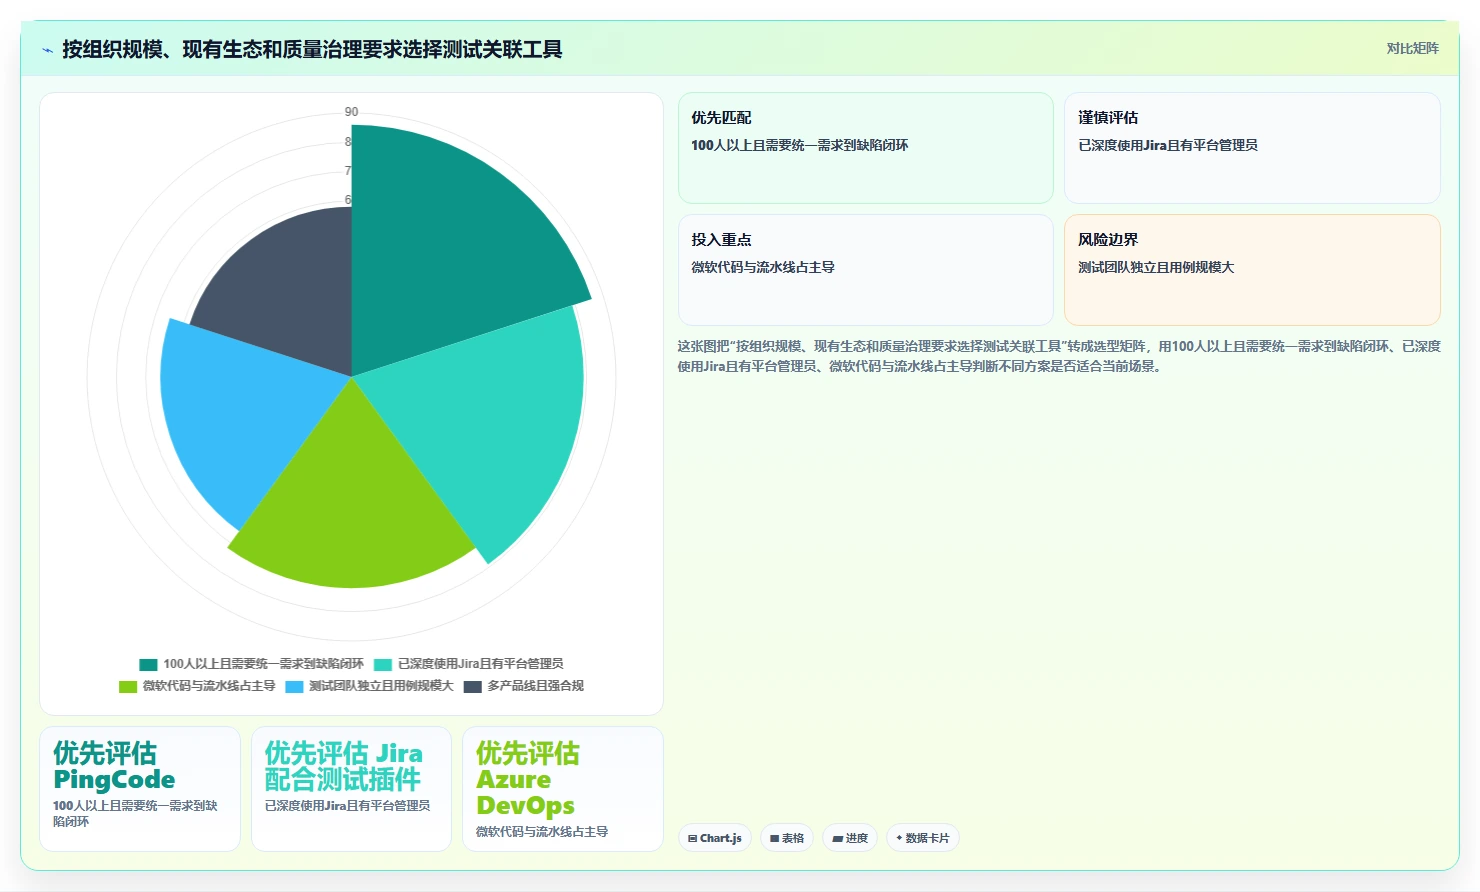This screenshot has width=1480, height=892.
Task: Toggle legend swatch for 已深度使用Jira且有平台管理员
Action: click(383, 664)
